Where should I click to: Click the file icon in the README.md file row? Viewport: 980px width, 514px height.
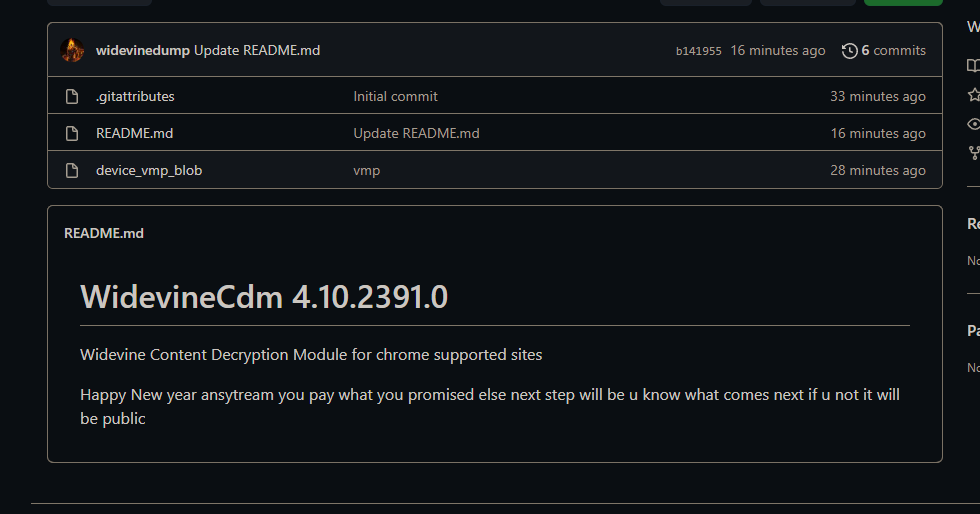(x=72, y=134)
